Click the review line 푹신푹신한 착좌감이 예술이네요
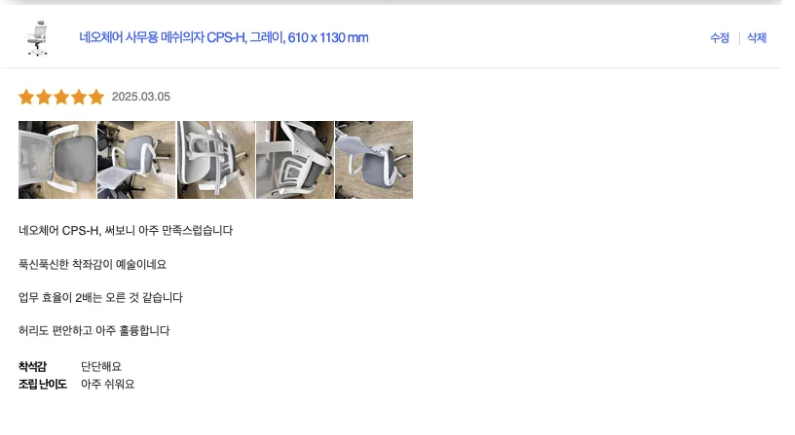Screen dimensions: 795x435 [x=93, y=264]
